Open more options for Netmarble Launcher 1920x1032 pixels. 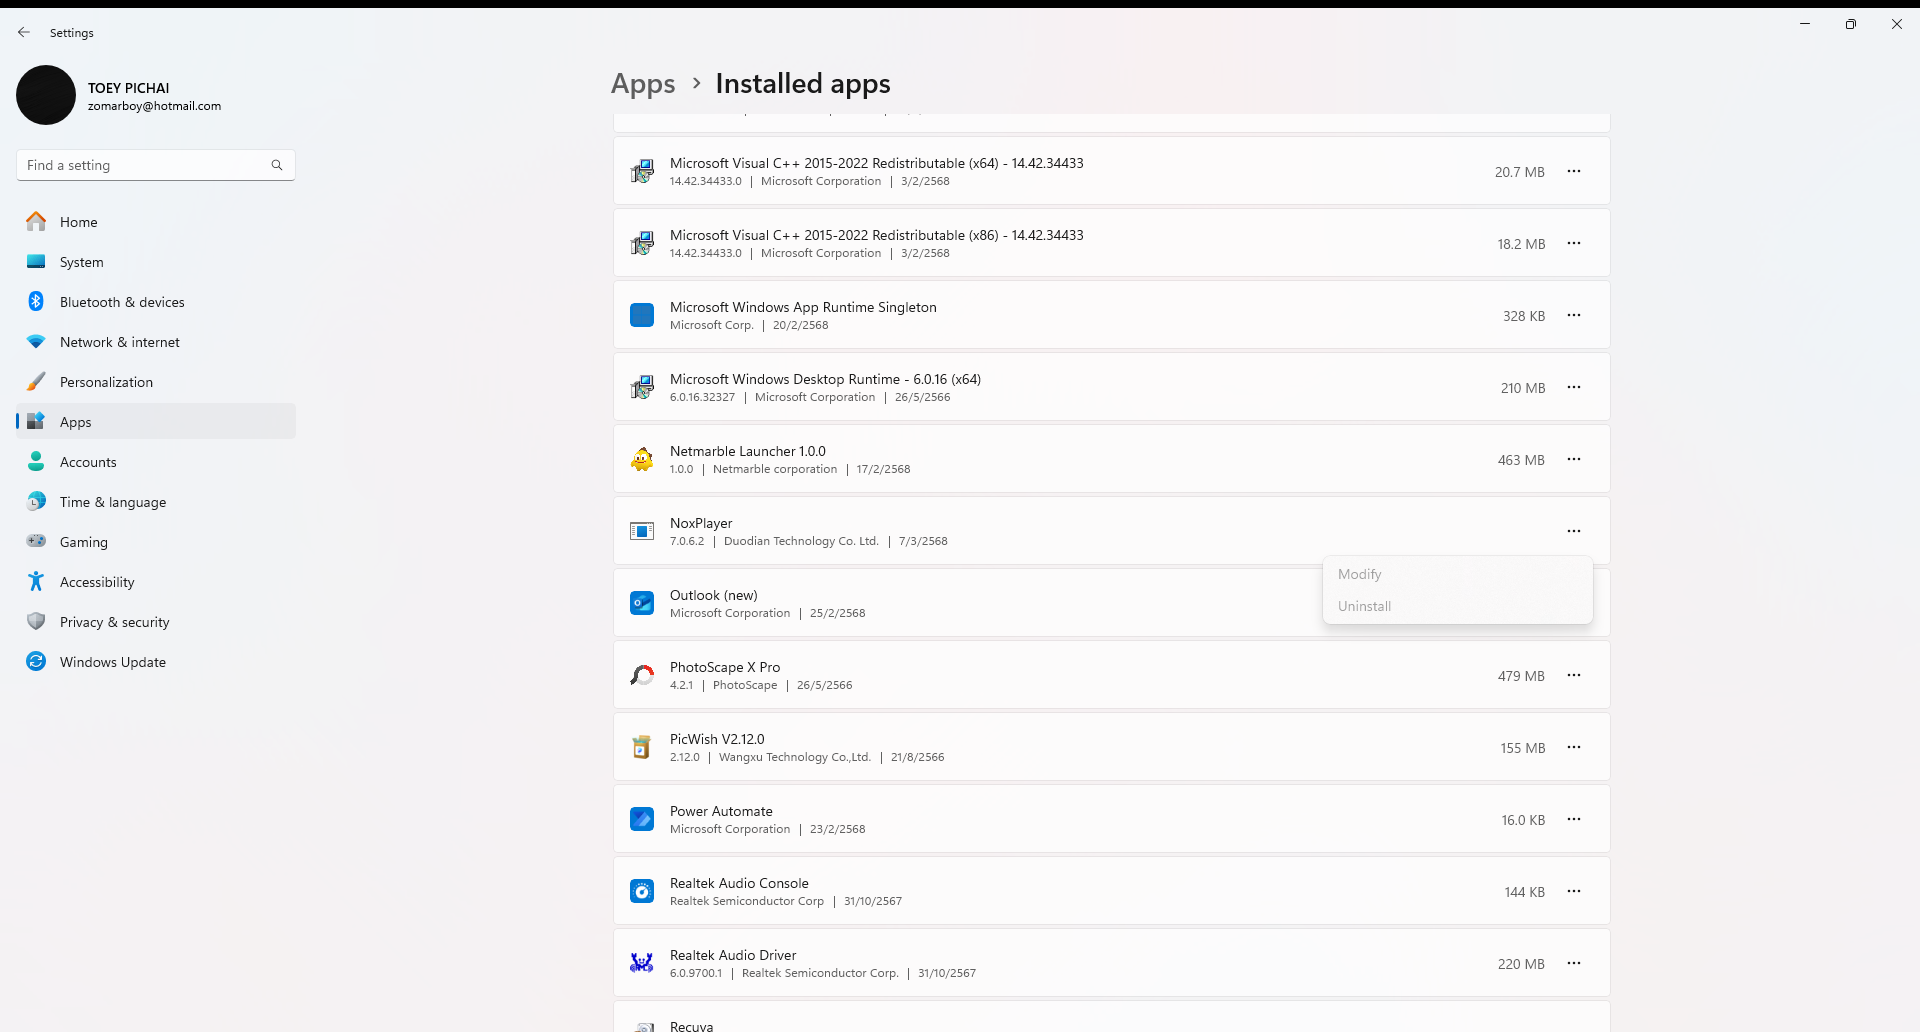coord(1574,459)
